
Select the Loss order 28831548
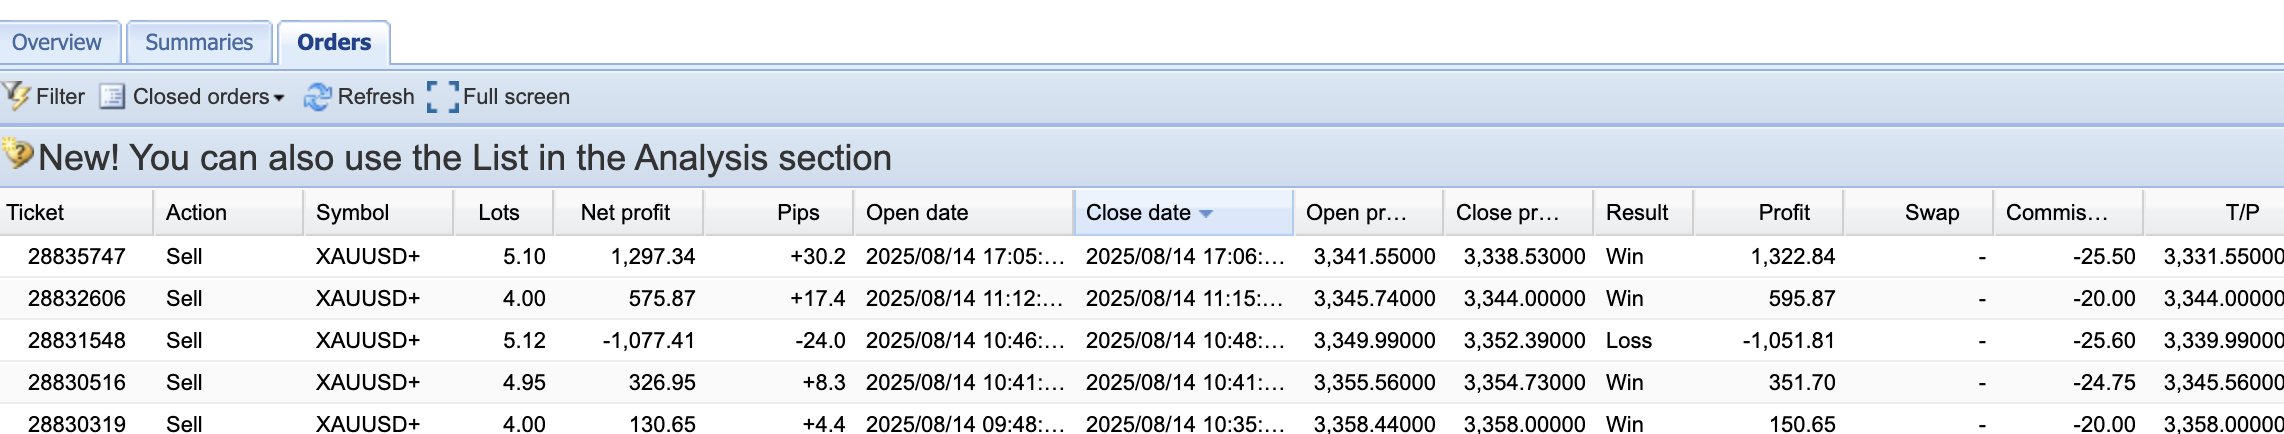tap(77, 340)
